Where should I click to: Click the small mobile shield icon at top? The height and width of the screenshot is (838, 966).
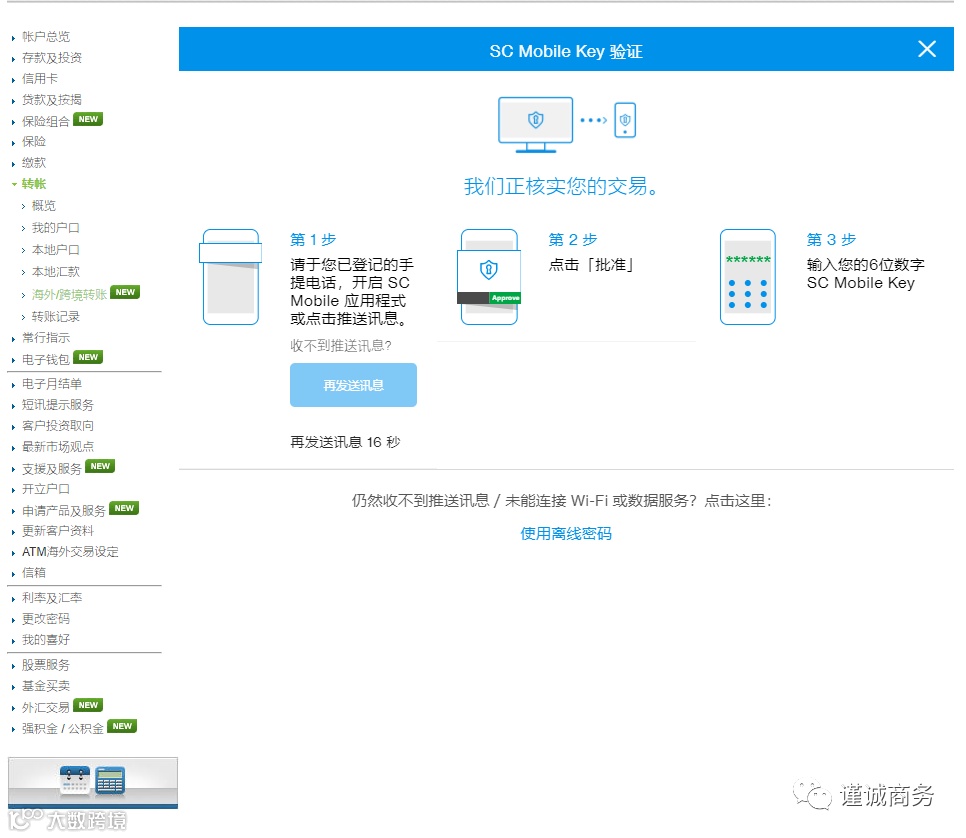[625, 120]
